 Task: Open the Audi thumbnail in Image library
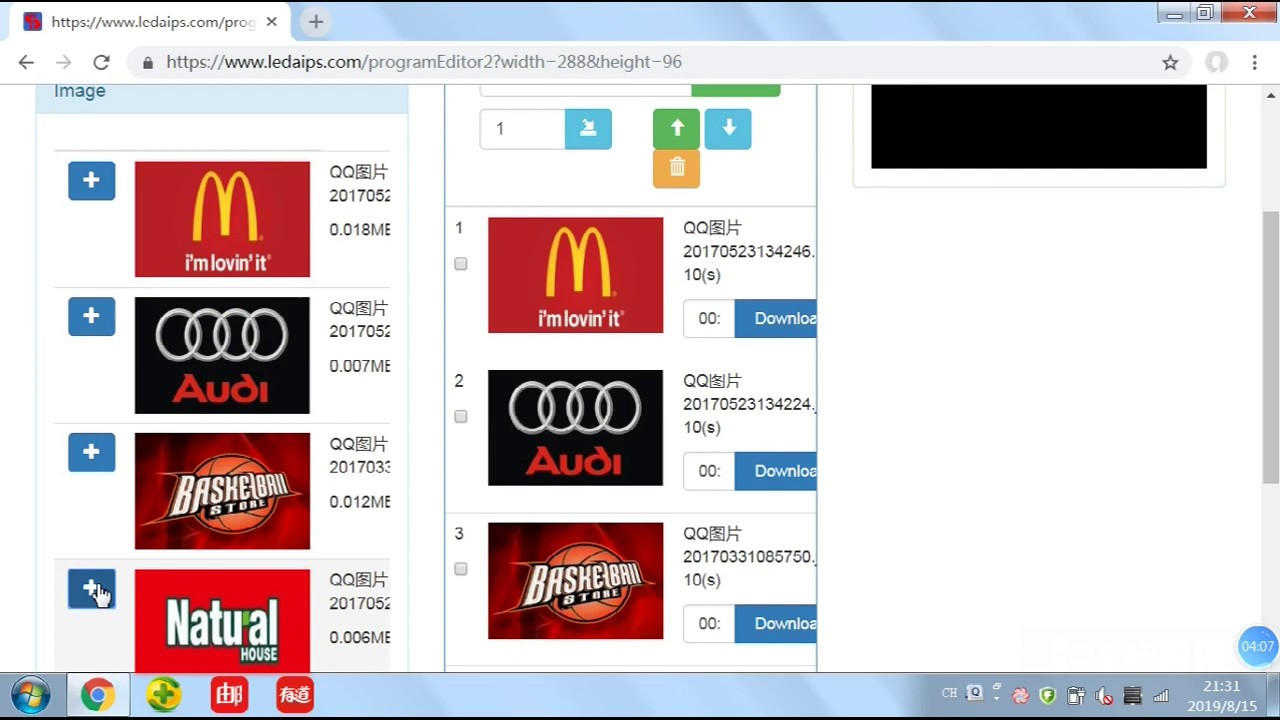[x=222, y=355]
